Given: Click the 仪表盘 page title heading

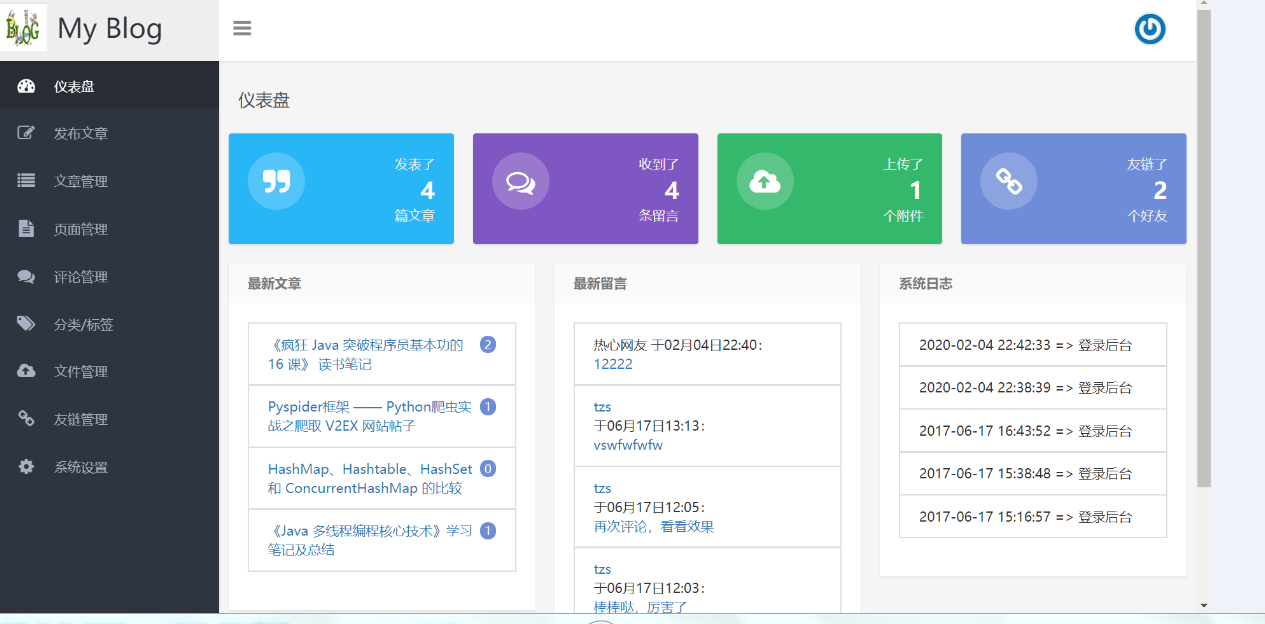Looking at the screenshot, I should tap(264, 100).
